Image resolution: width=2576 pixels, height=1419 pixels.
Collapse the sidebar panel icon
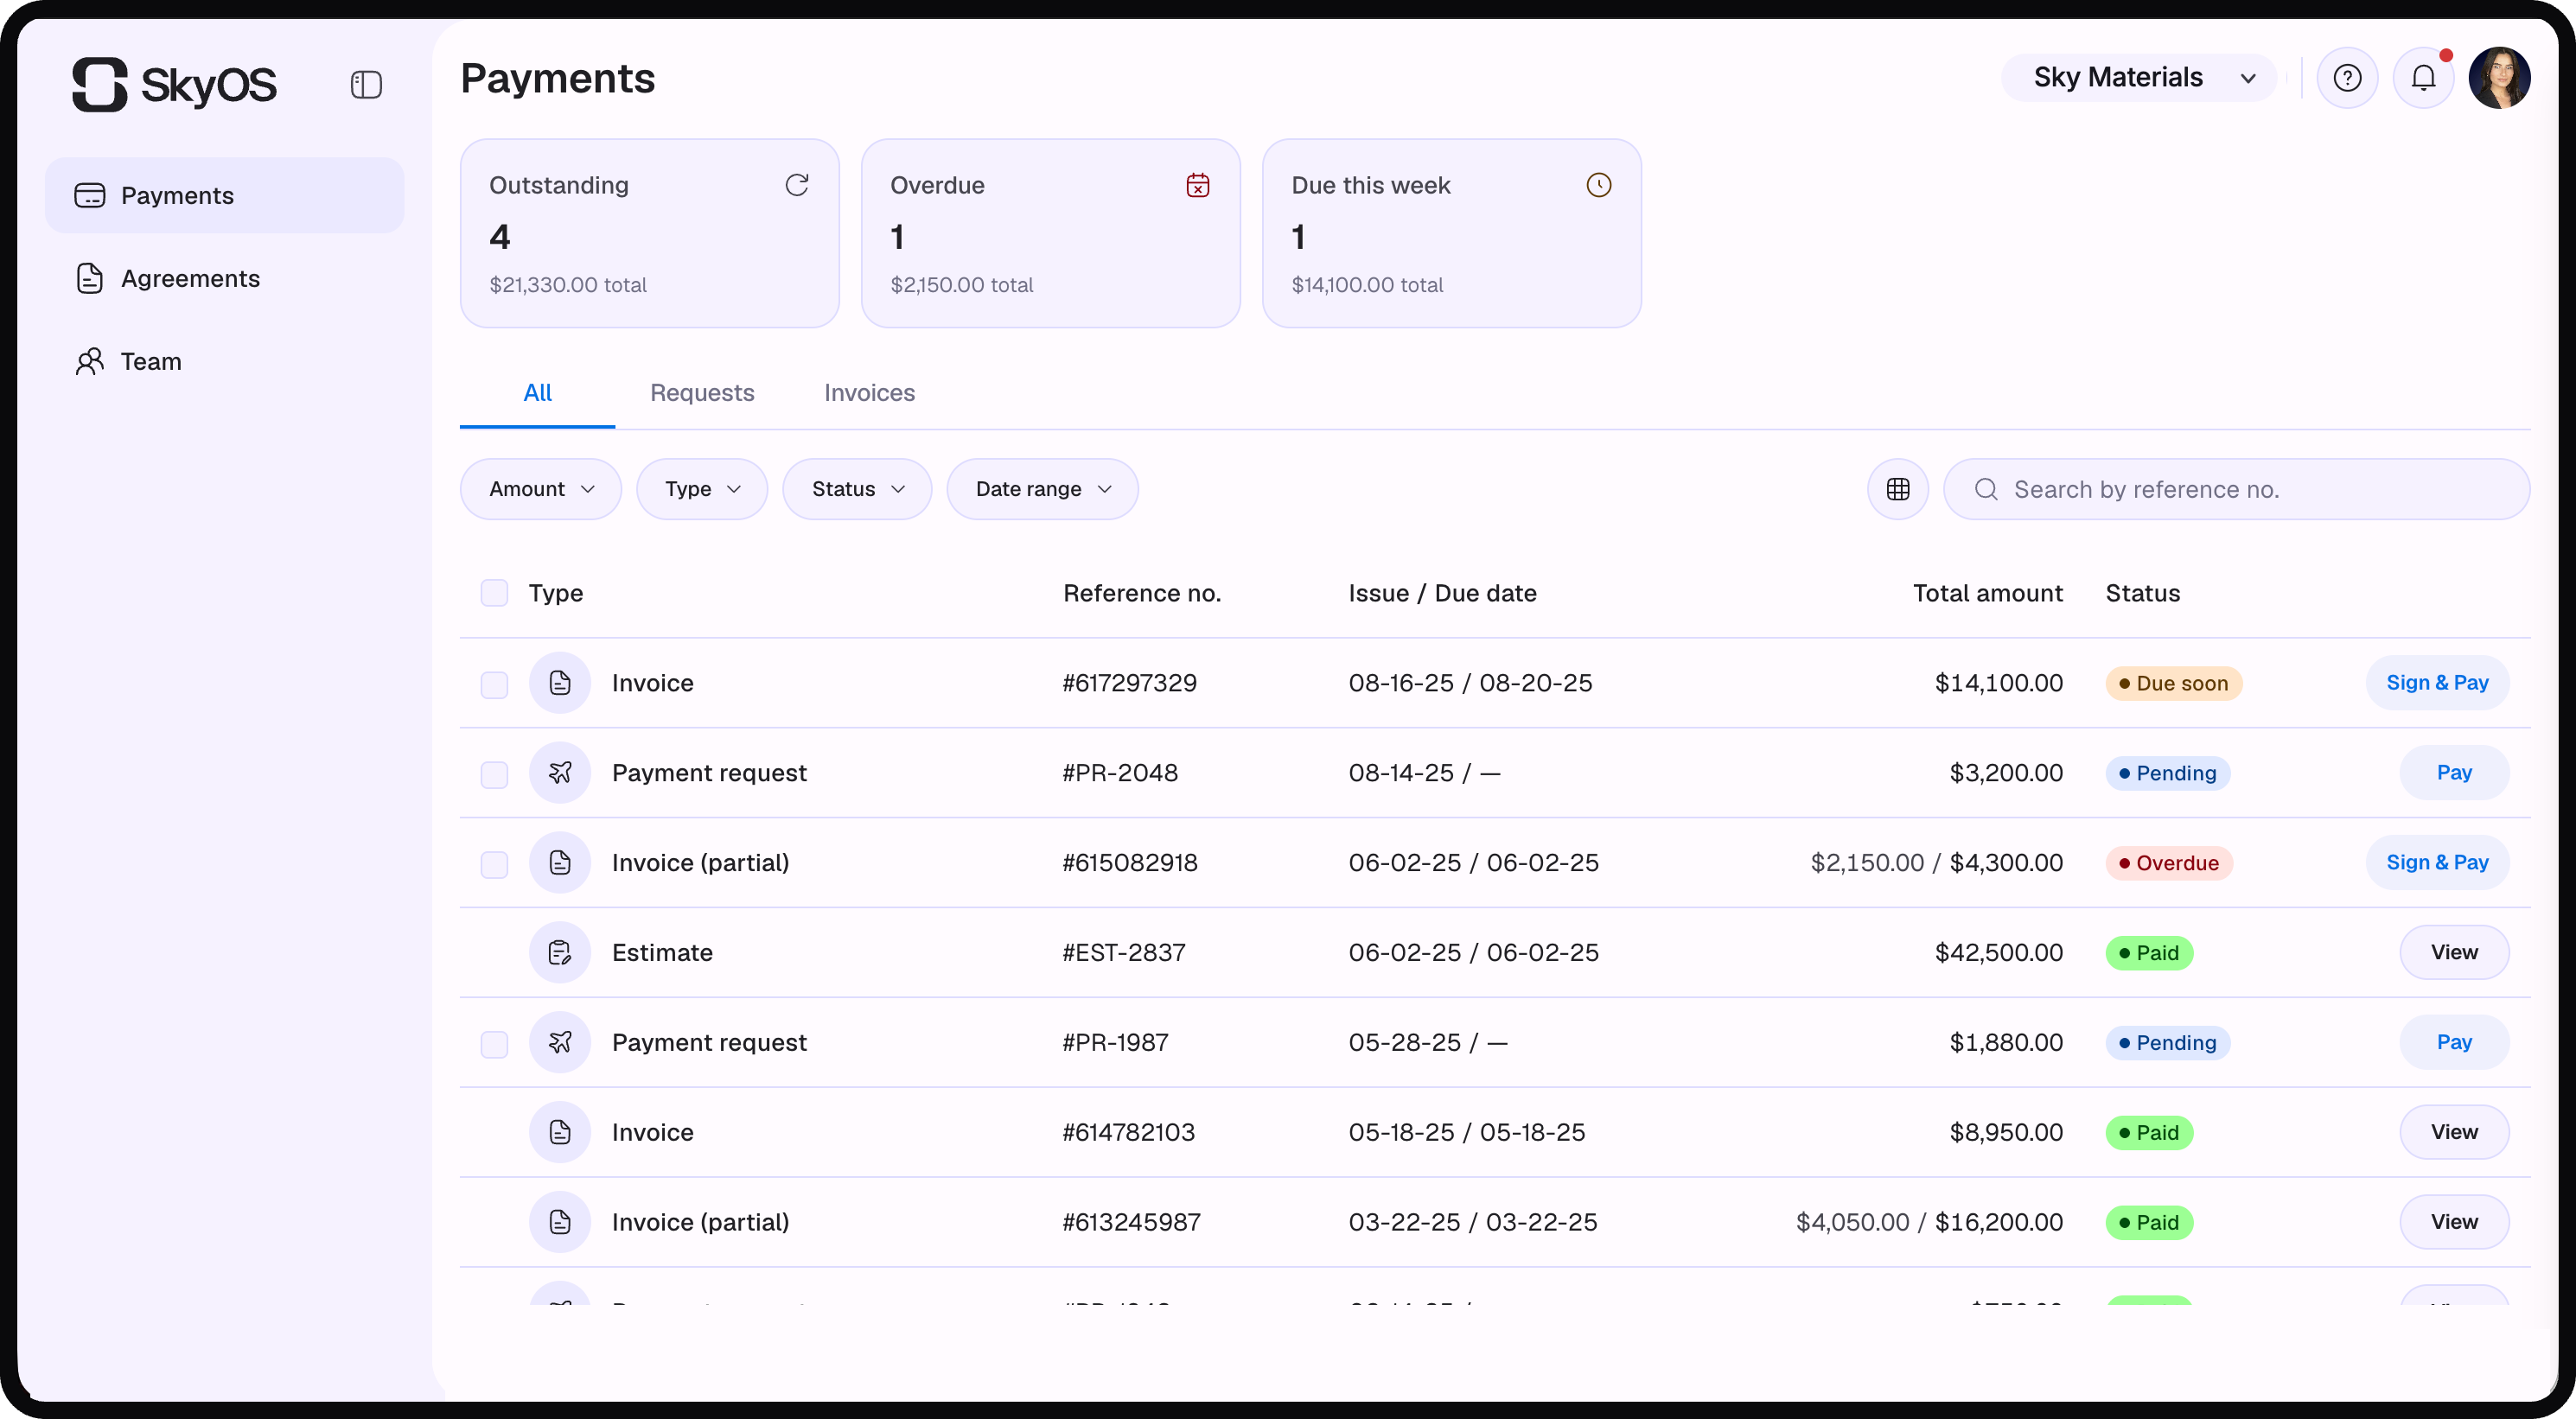click(x=366, y=85)
